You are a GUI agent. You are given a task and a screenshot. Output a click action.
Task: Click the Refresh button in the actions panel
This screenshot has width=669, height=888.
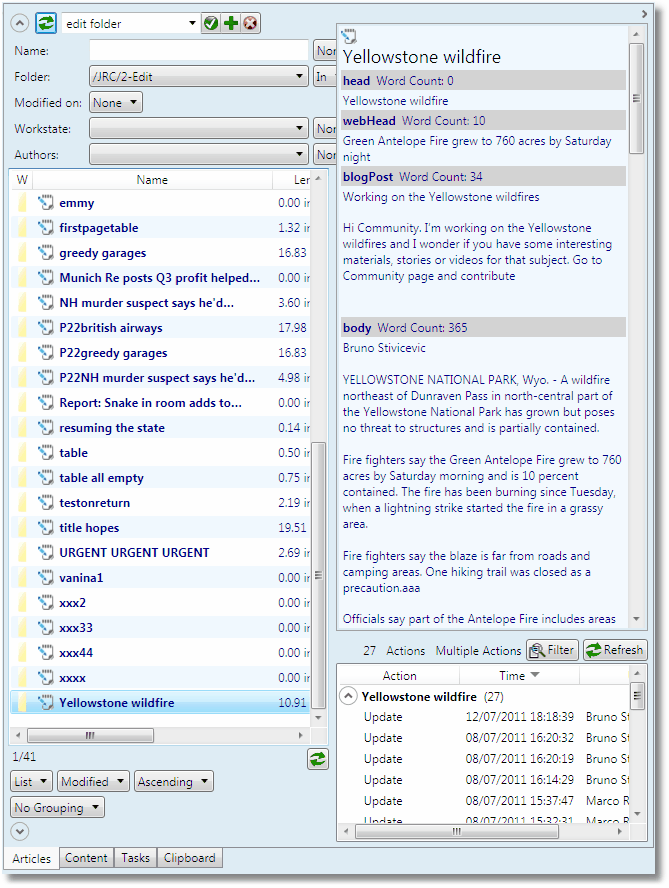[615, 650]
